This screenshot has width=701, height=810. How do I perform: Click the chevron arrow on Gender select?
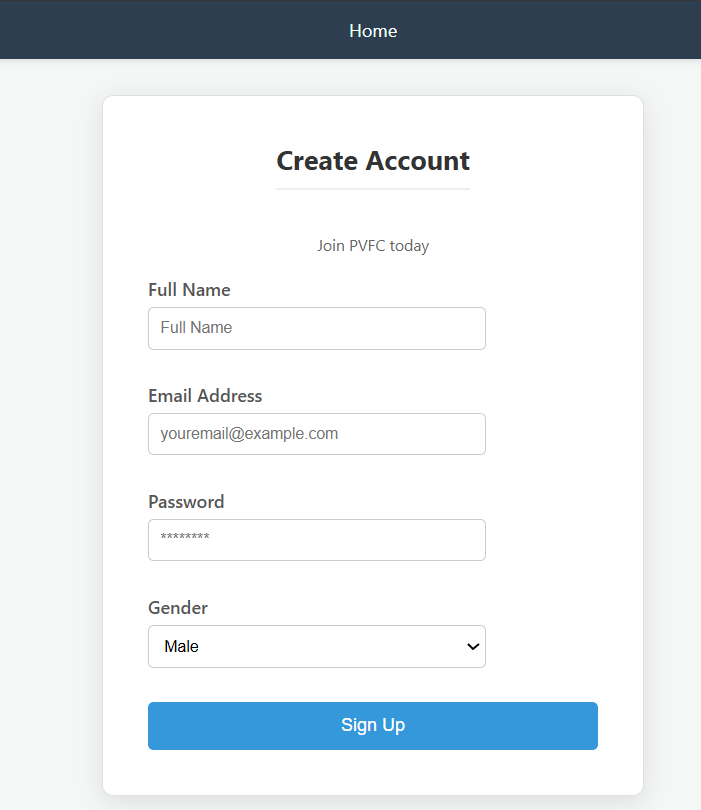pyautogui.click(x=473, y=647)
